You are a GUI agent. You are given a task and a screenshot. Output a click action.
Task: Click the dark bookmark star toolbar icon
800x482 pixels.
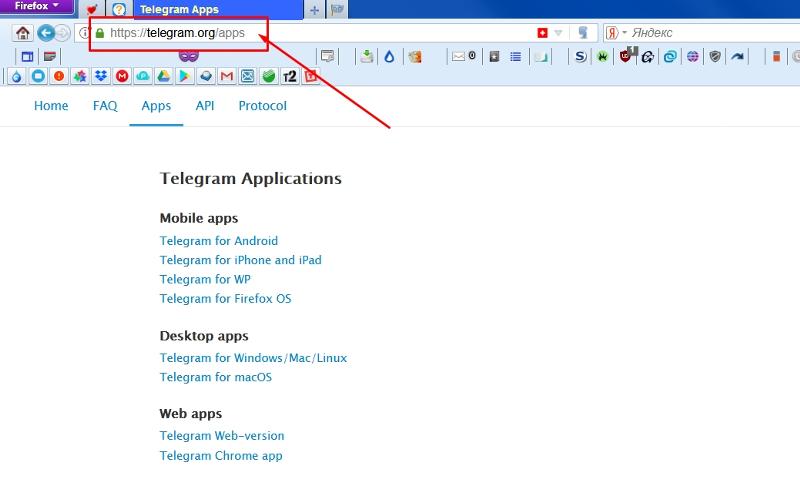pyautogui.click(x=494, y=57)
